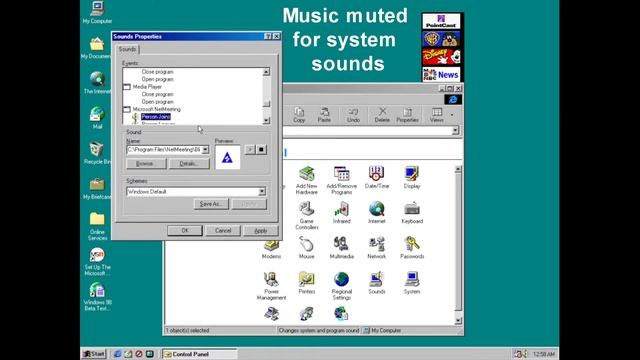
Task: Open Game Controllers applet
Action: click(307, 215)
